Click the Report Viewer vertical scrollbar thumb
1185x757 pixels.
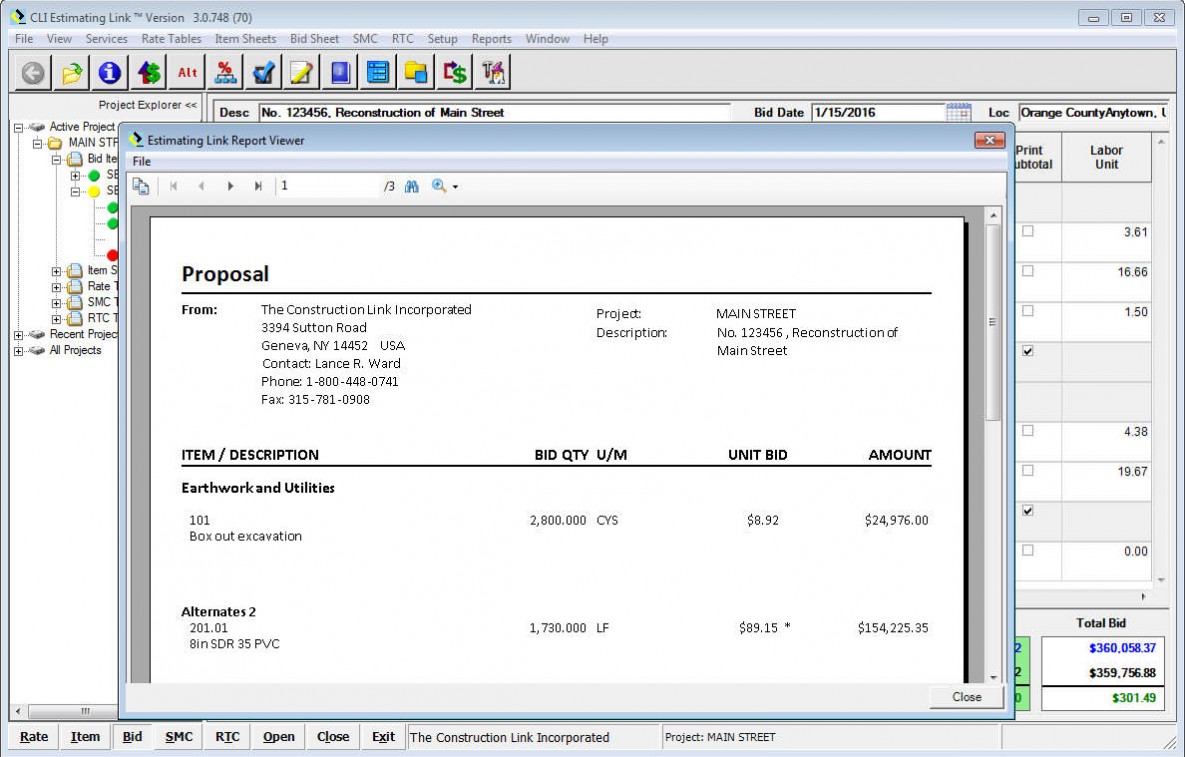pyautogui.click(x=993, y=322)
